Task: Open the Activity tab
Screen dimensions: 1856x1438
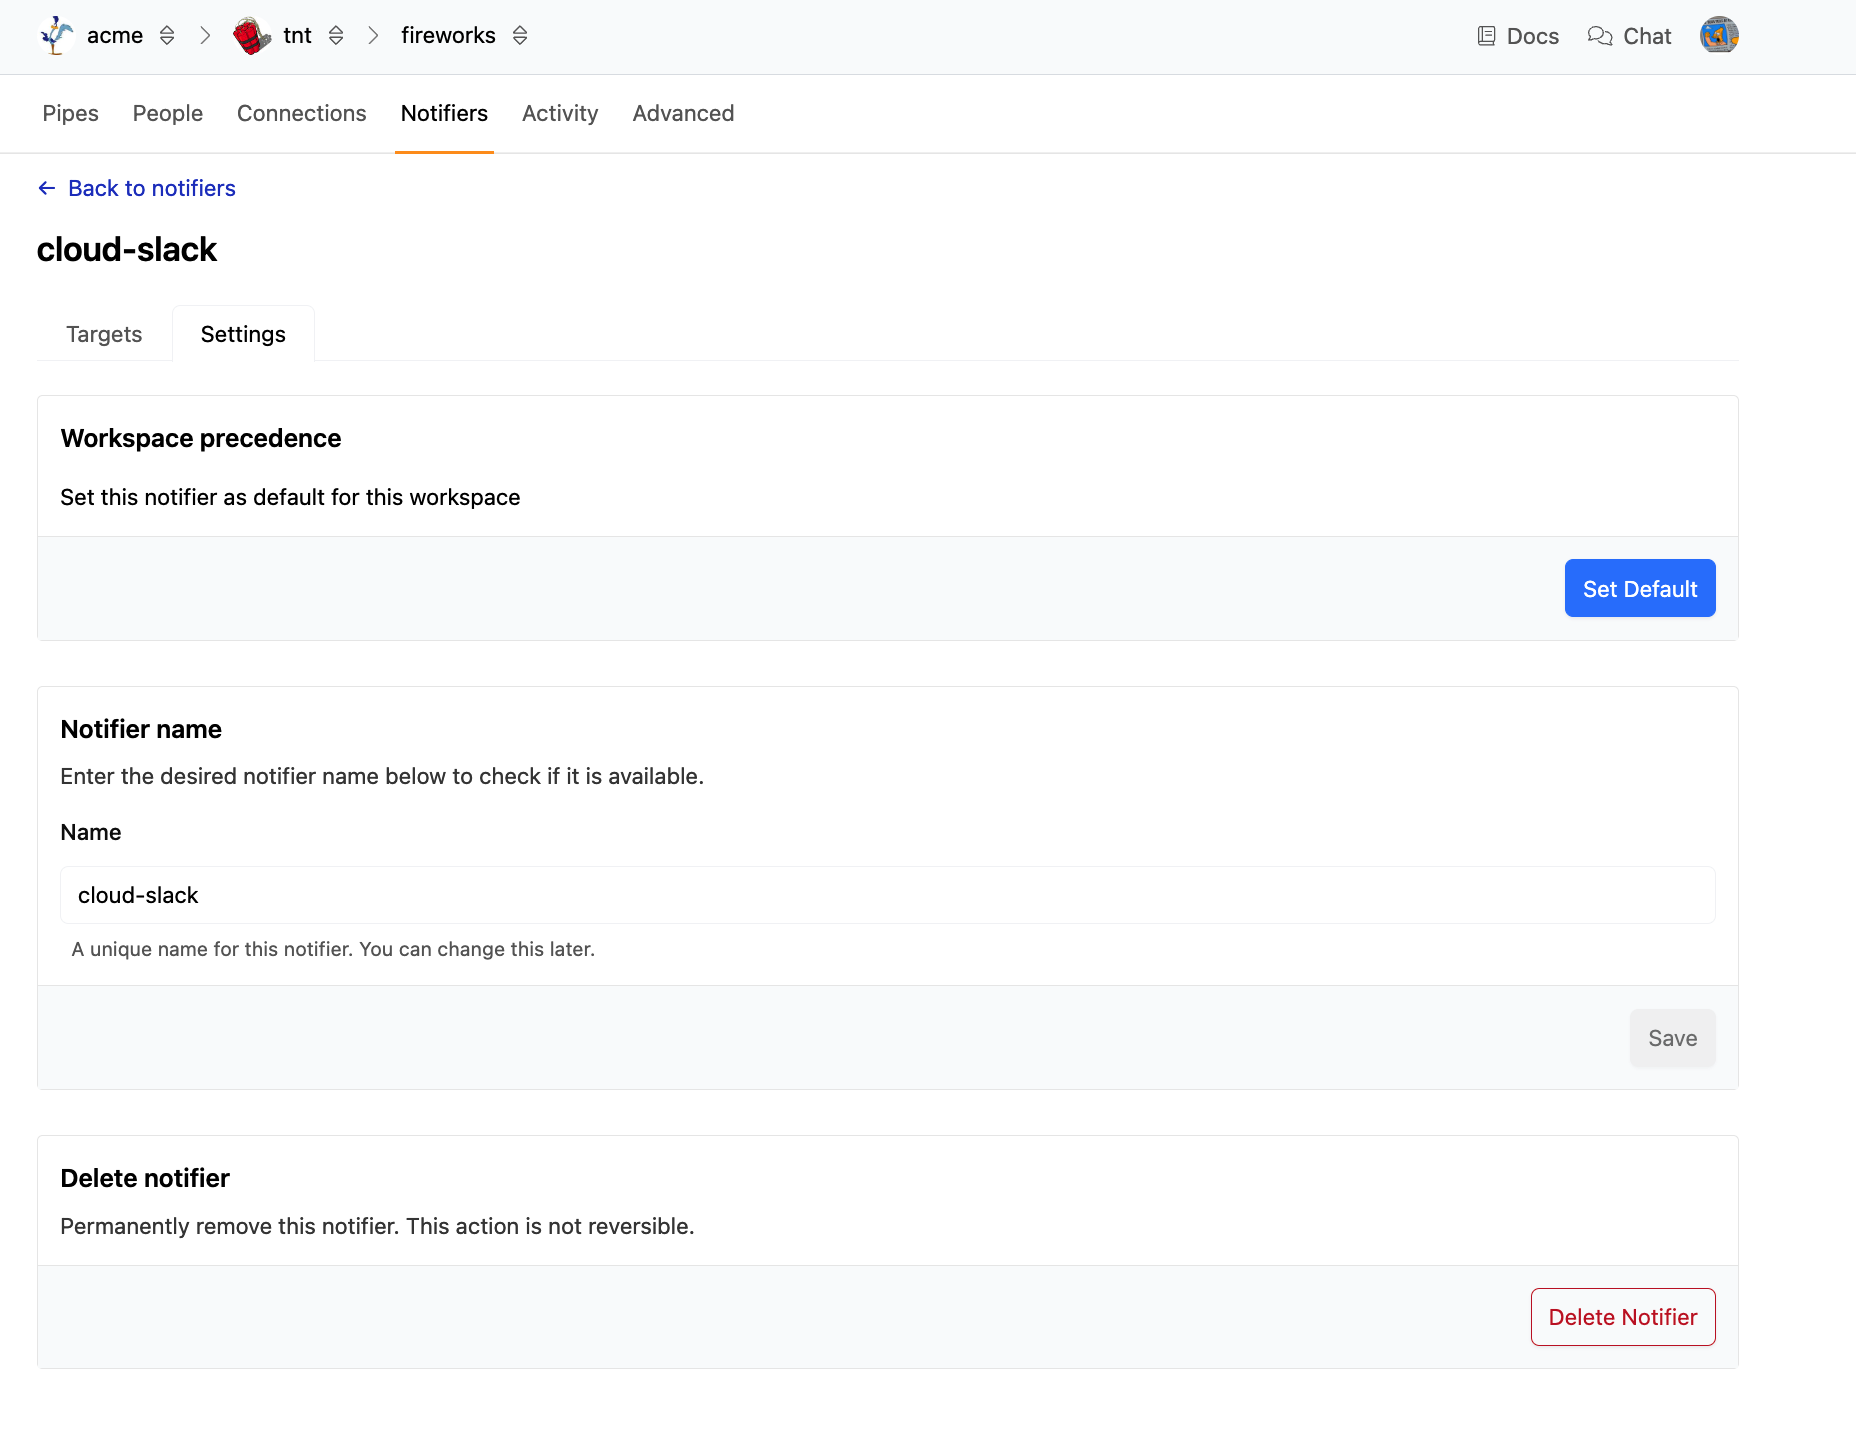Action: tap(560, 113)
